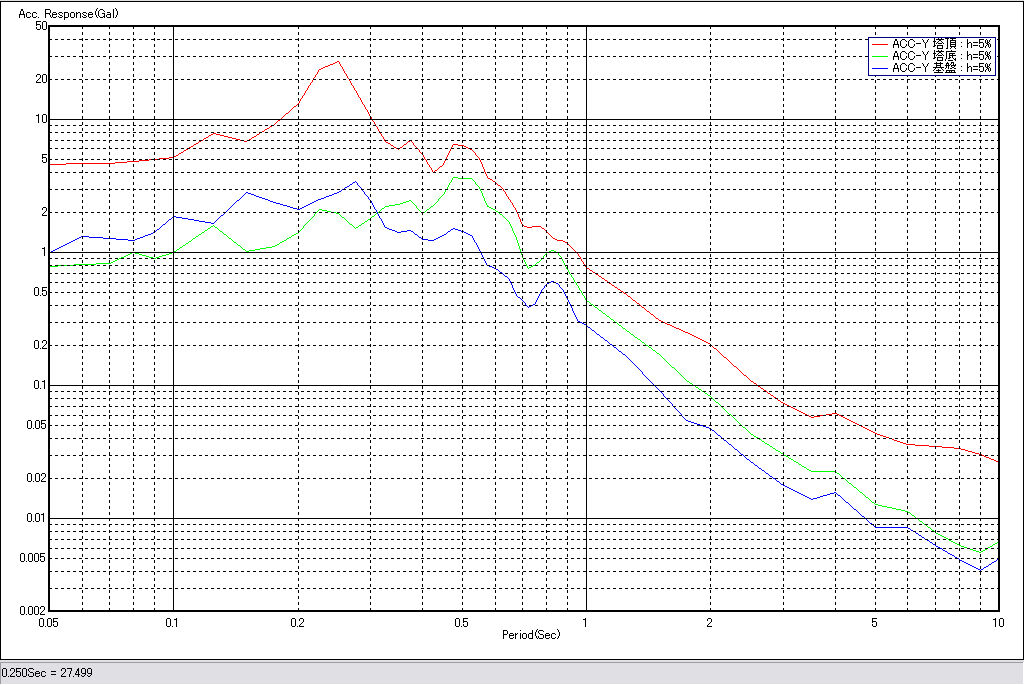Click the y-axis tick label 20
Image resolution: width=1024 pixels, height=685 pixels.
pos(41,79)
